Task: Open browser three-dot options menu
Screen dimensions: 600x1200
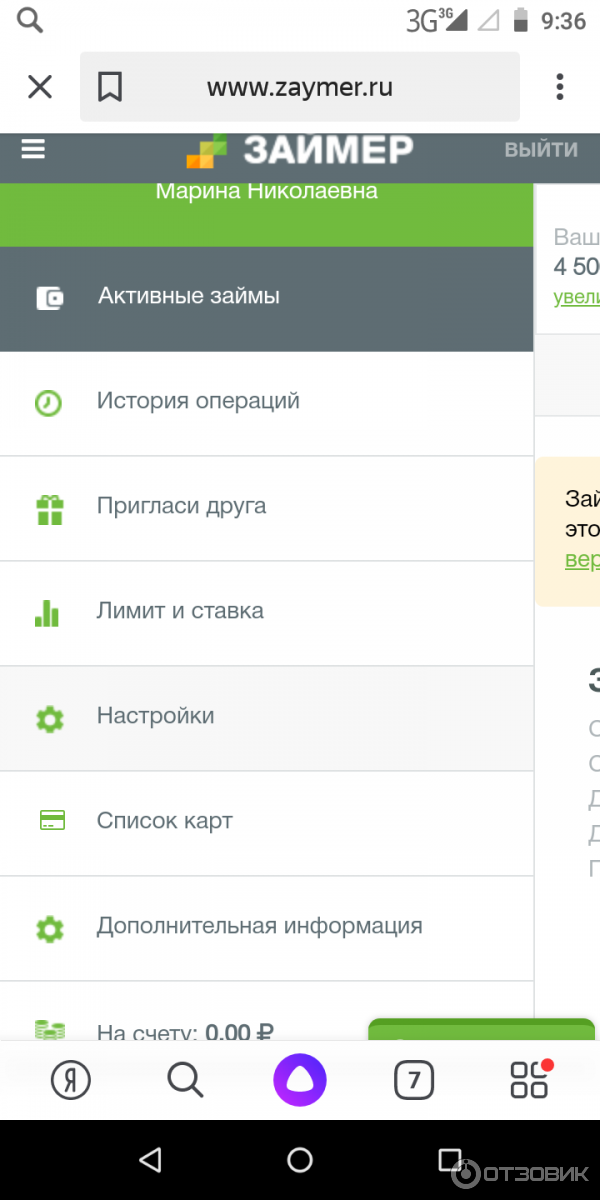Action: click(559, 87)
